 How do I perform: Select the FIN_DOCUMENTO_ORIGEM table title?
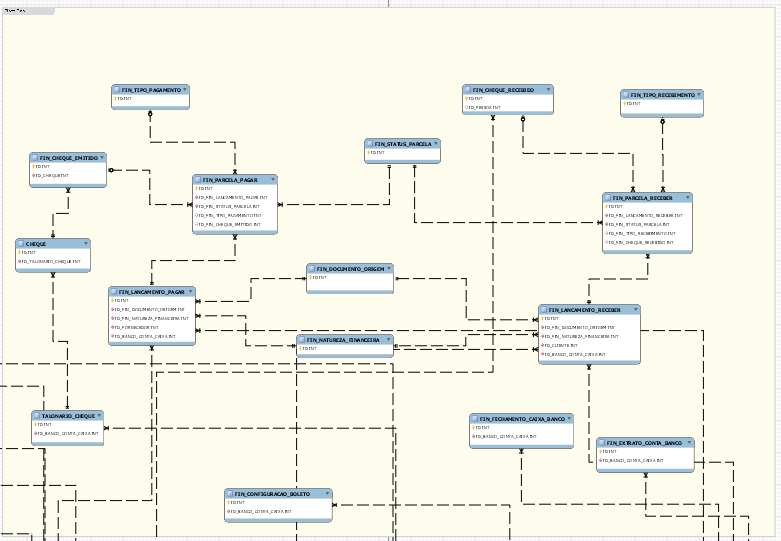[351, 269]
